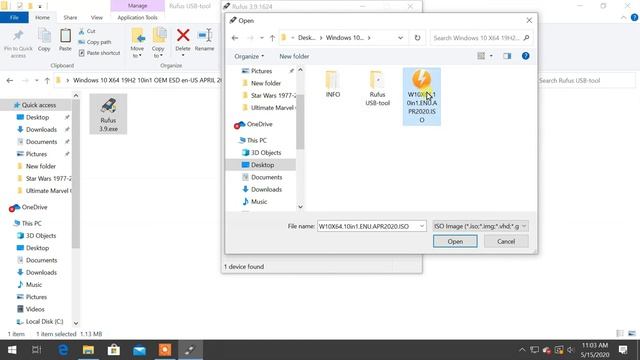The width and height of the screenshot is (640, 360).
Task: Show hidden system tray icons
Action: click(x=522, y=350)
